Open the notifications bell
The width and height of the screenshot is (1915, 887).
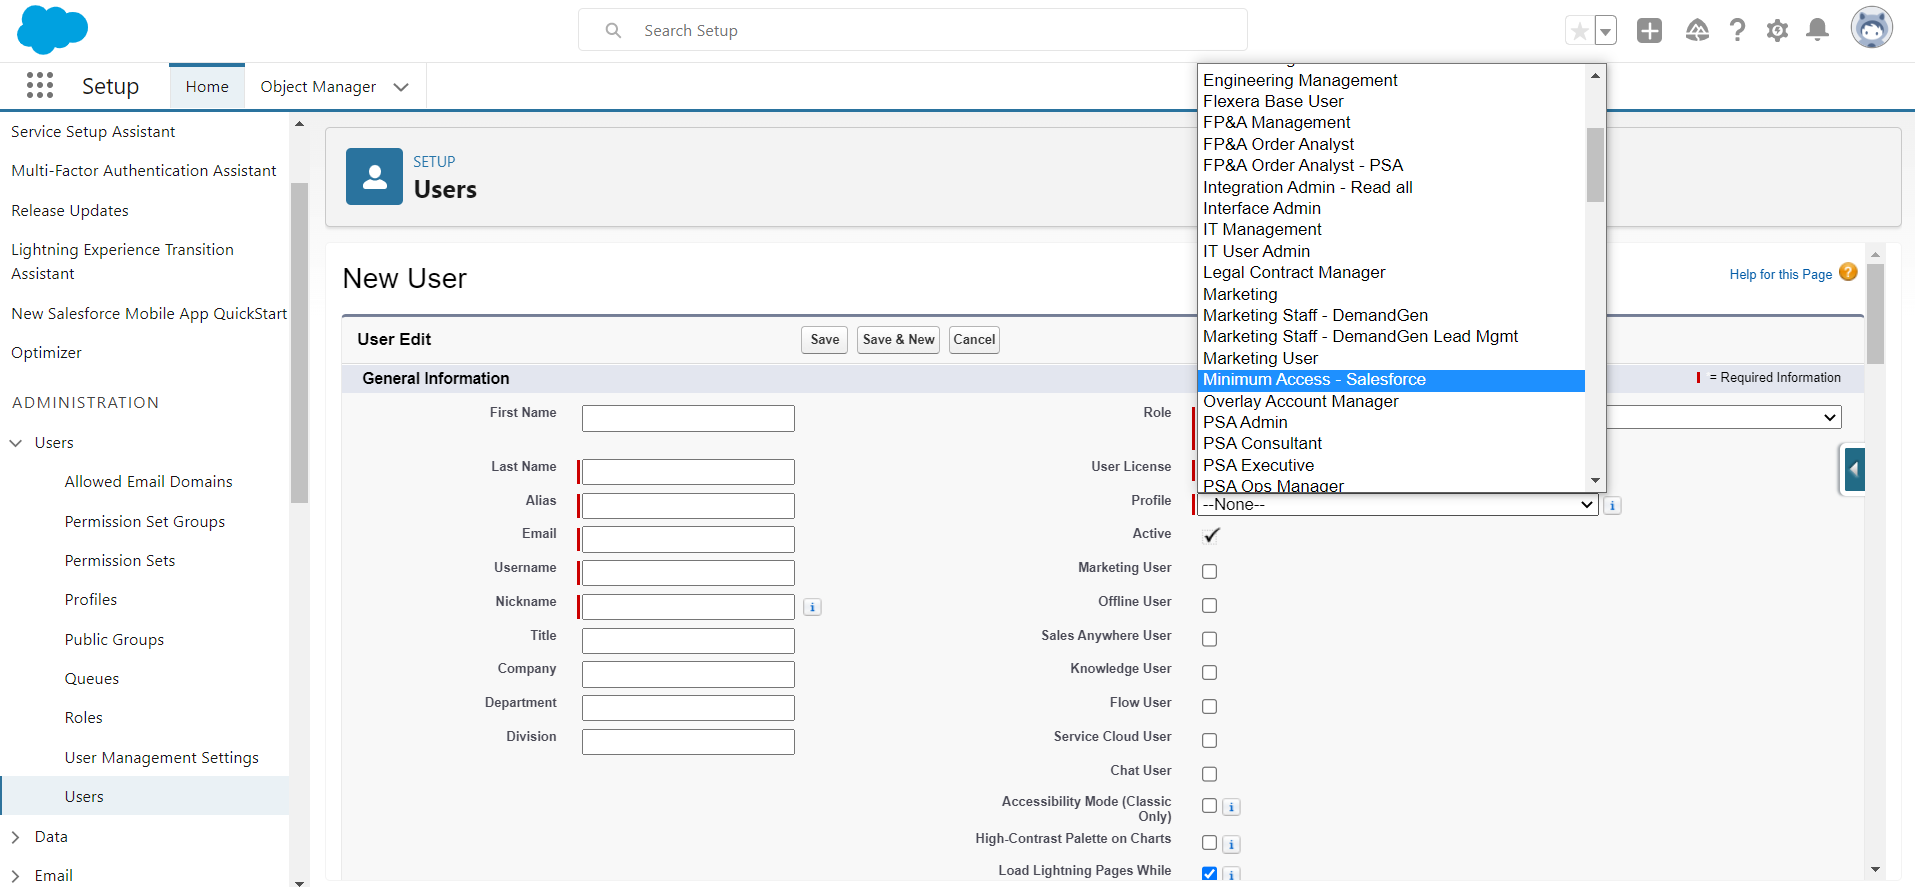pos(1817,31)
